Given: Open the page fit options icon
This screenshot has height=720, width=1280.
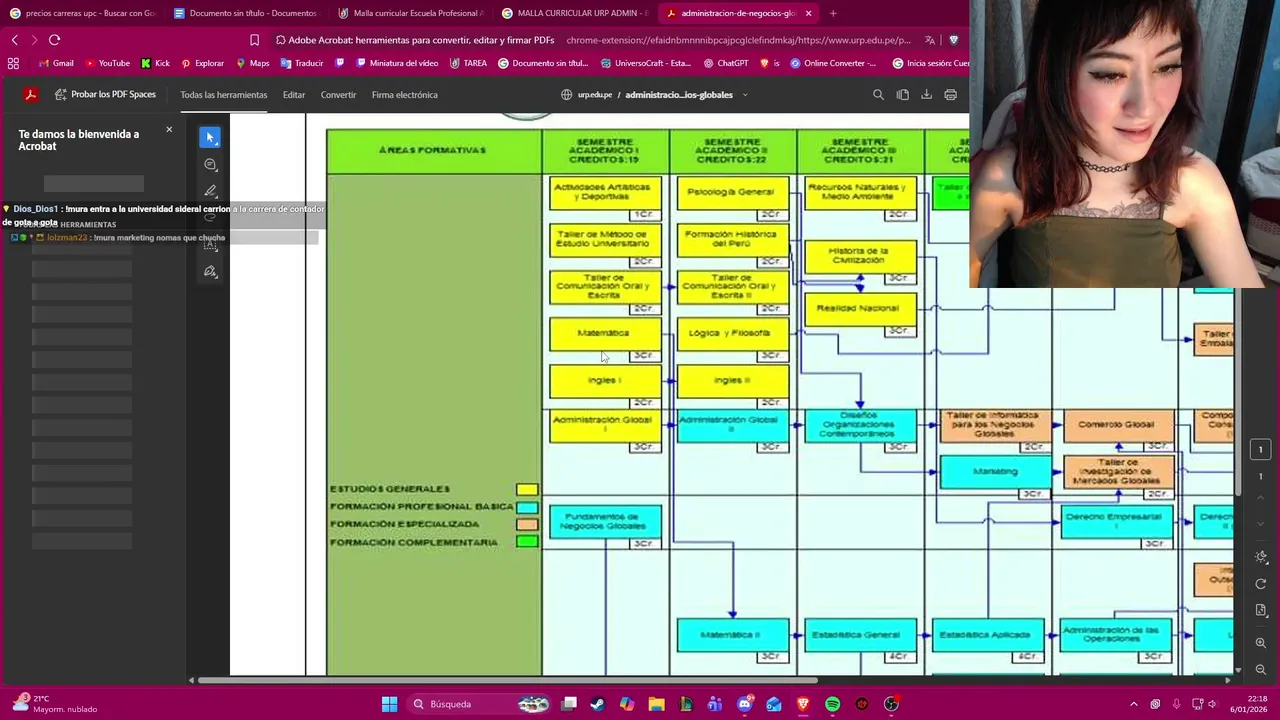Looking at the screenshot, I should [1261, 610].
